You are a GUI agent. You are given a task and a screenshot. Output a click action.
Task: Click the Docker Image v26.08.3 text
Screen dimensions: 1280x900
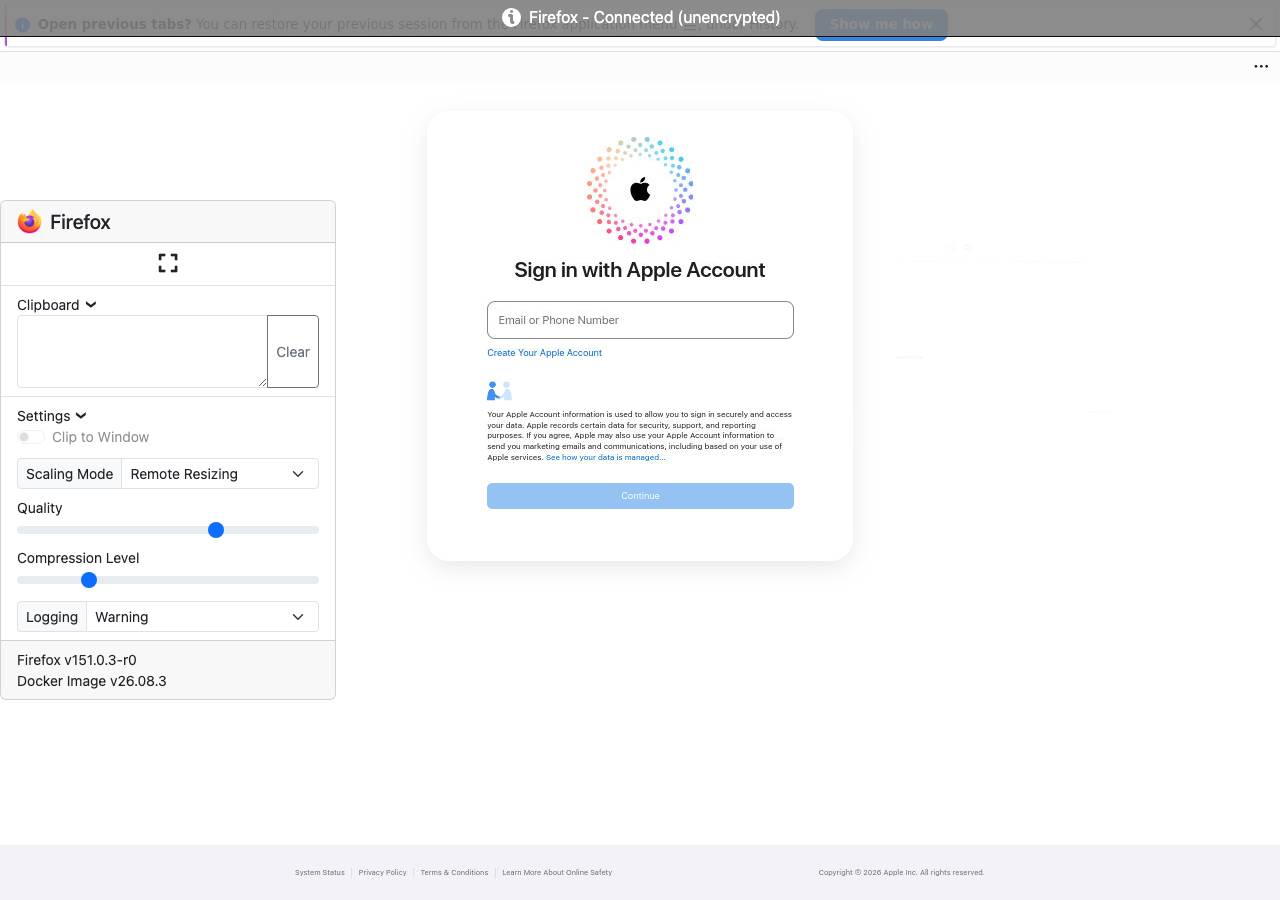92,681
